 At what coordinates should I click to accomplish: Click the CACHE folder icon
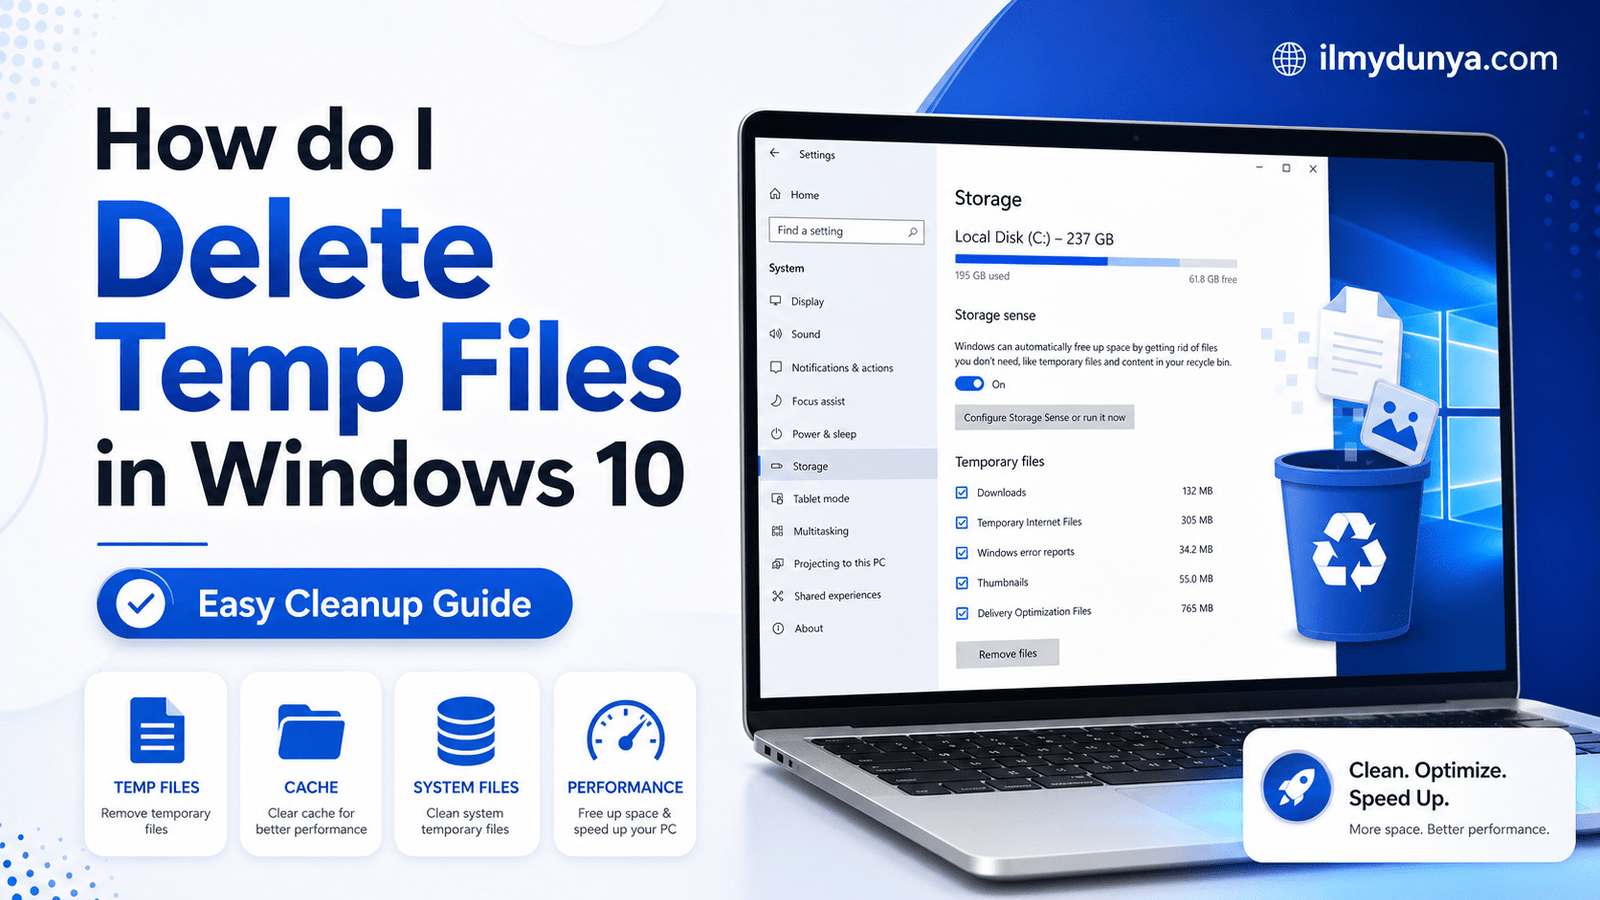[311, 732]
